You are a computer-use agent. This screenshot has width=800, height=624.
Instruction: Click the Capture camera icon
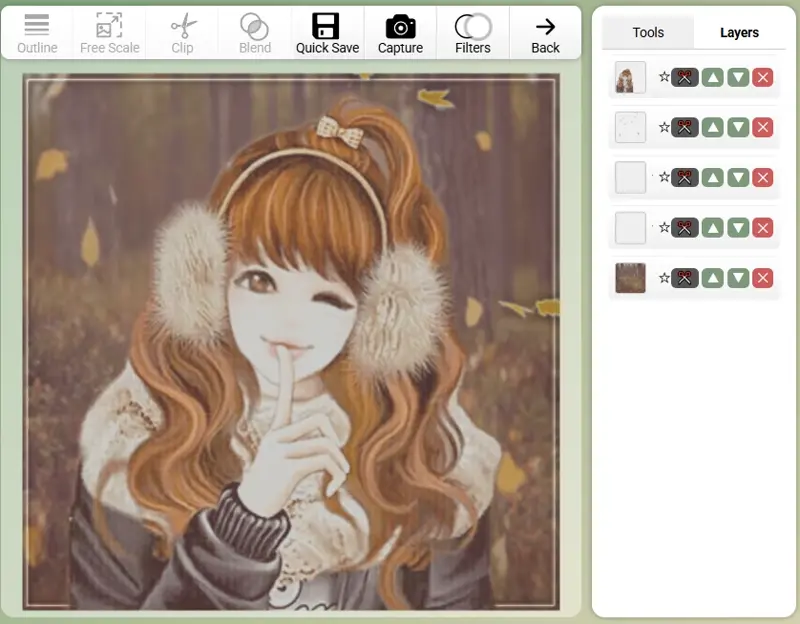coord(400,26)
